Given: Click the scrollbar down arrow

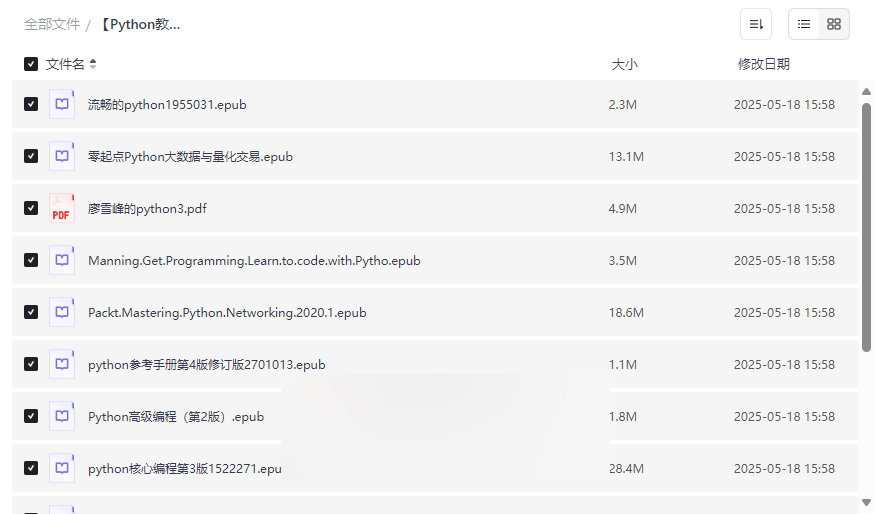Looking at the screenshot, I should point(866,503).
